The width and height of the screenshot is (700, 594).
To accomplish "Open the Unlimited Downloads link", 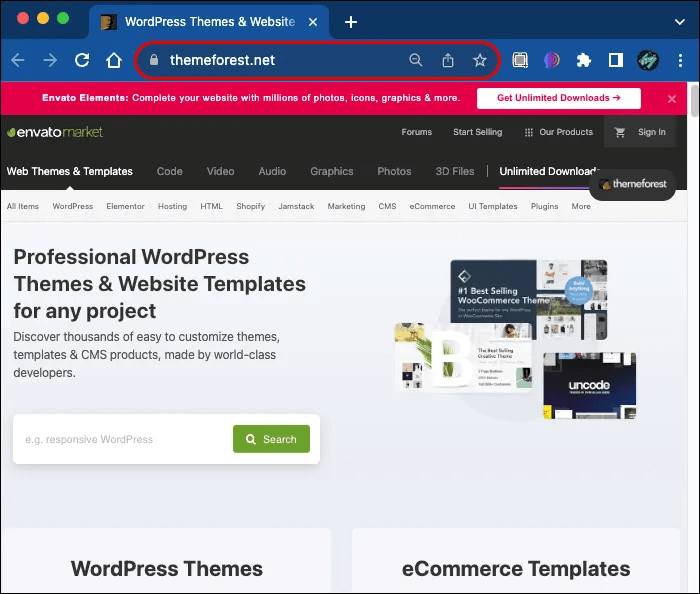I will 549,171.
